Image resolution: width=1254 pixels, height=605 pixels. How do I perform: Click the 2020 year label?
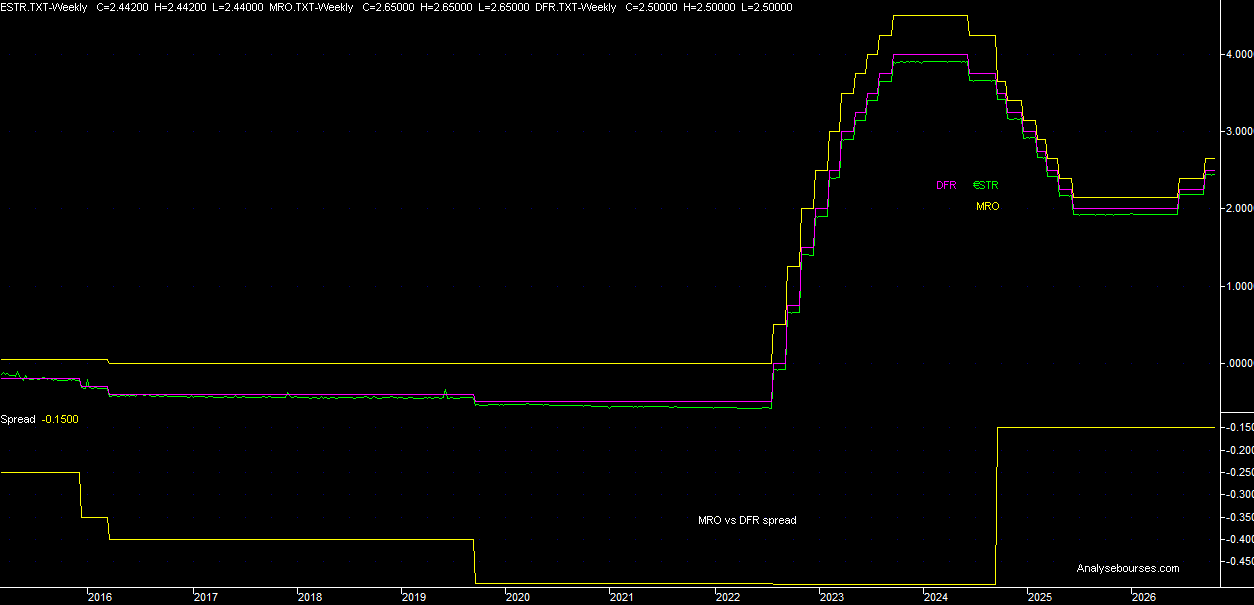click(518, 597)
